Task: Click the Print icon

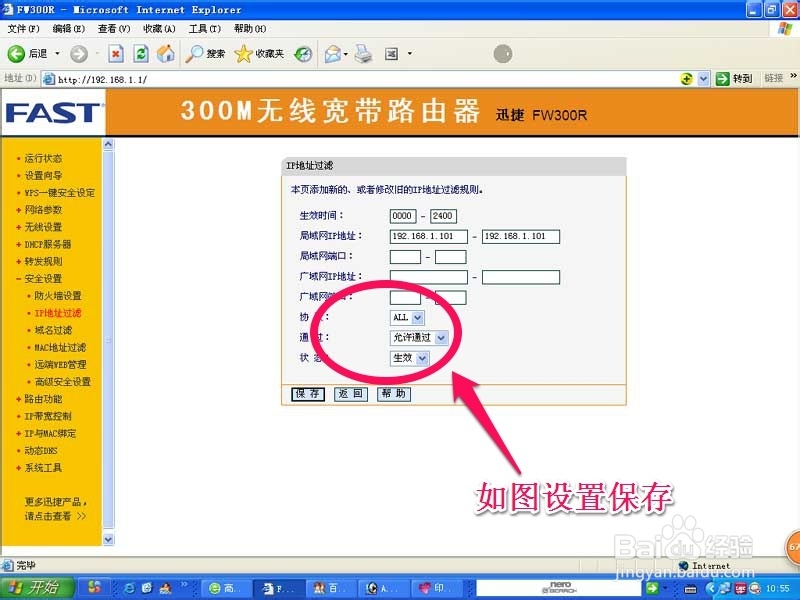Action: [363, 54]
